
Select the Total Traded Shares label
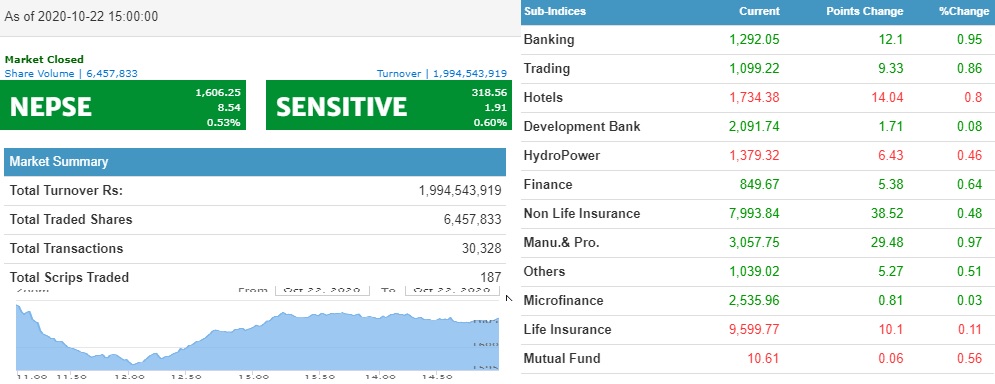[x=71, y=220]
